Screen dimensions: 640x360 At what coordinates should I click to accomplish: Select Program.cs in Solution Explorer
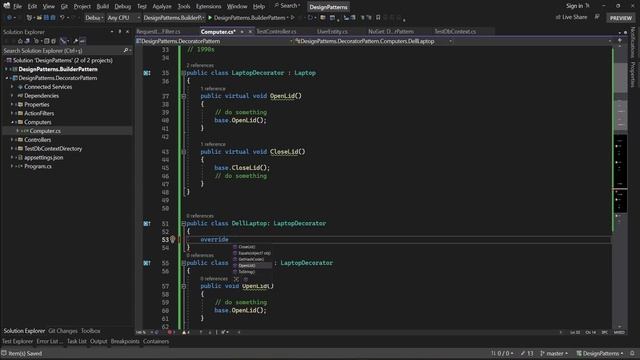(38, 167)
